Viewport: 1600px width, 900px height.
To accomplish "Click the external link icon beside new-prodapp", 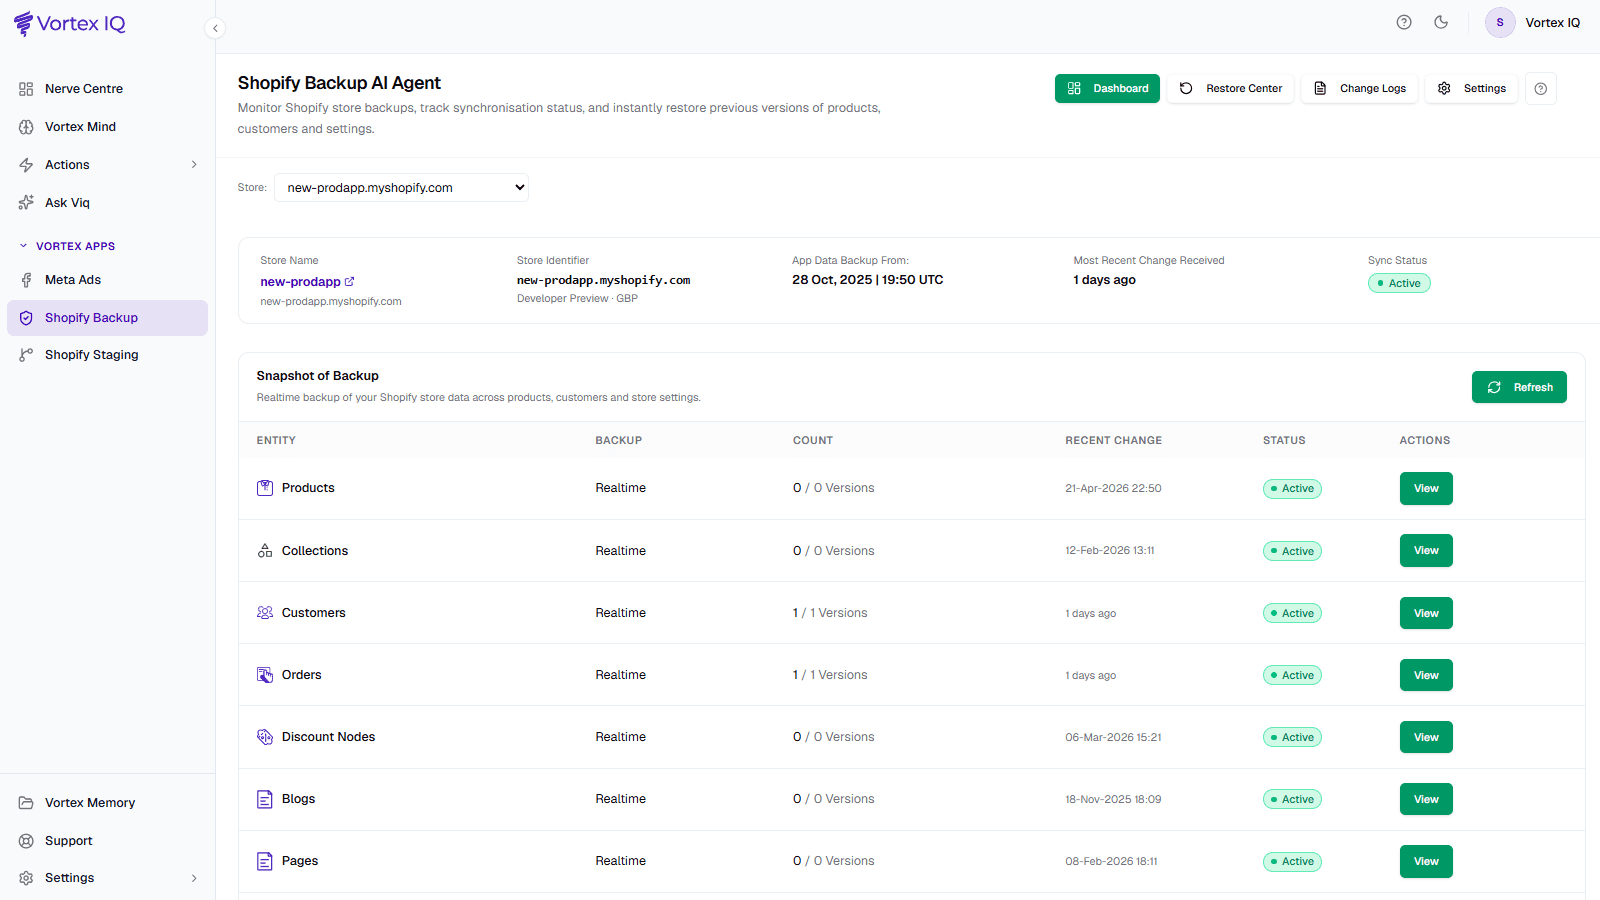I will pyautogui.click(x=349, y=282).
